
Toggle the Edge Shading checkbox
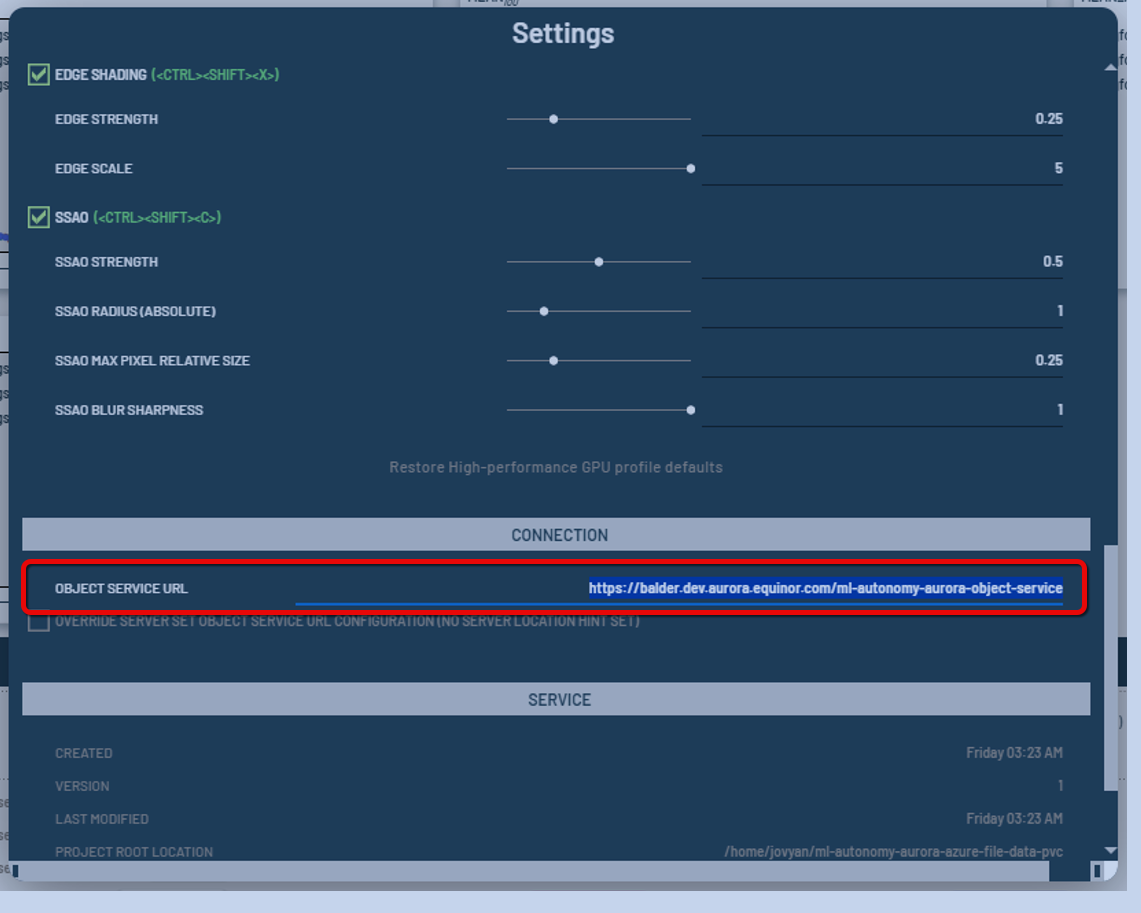coord(39,75)
